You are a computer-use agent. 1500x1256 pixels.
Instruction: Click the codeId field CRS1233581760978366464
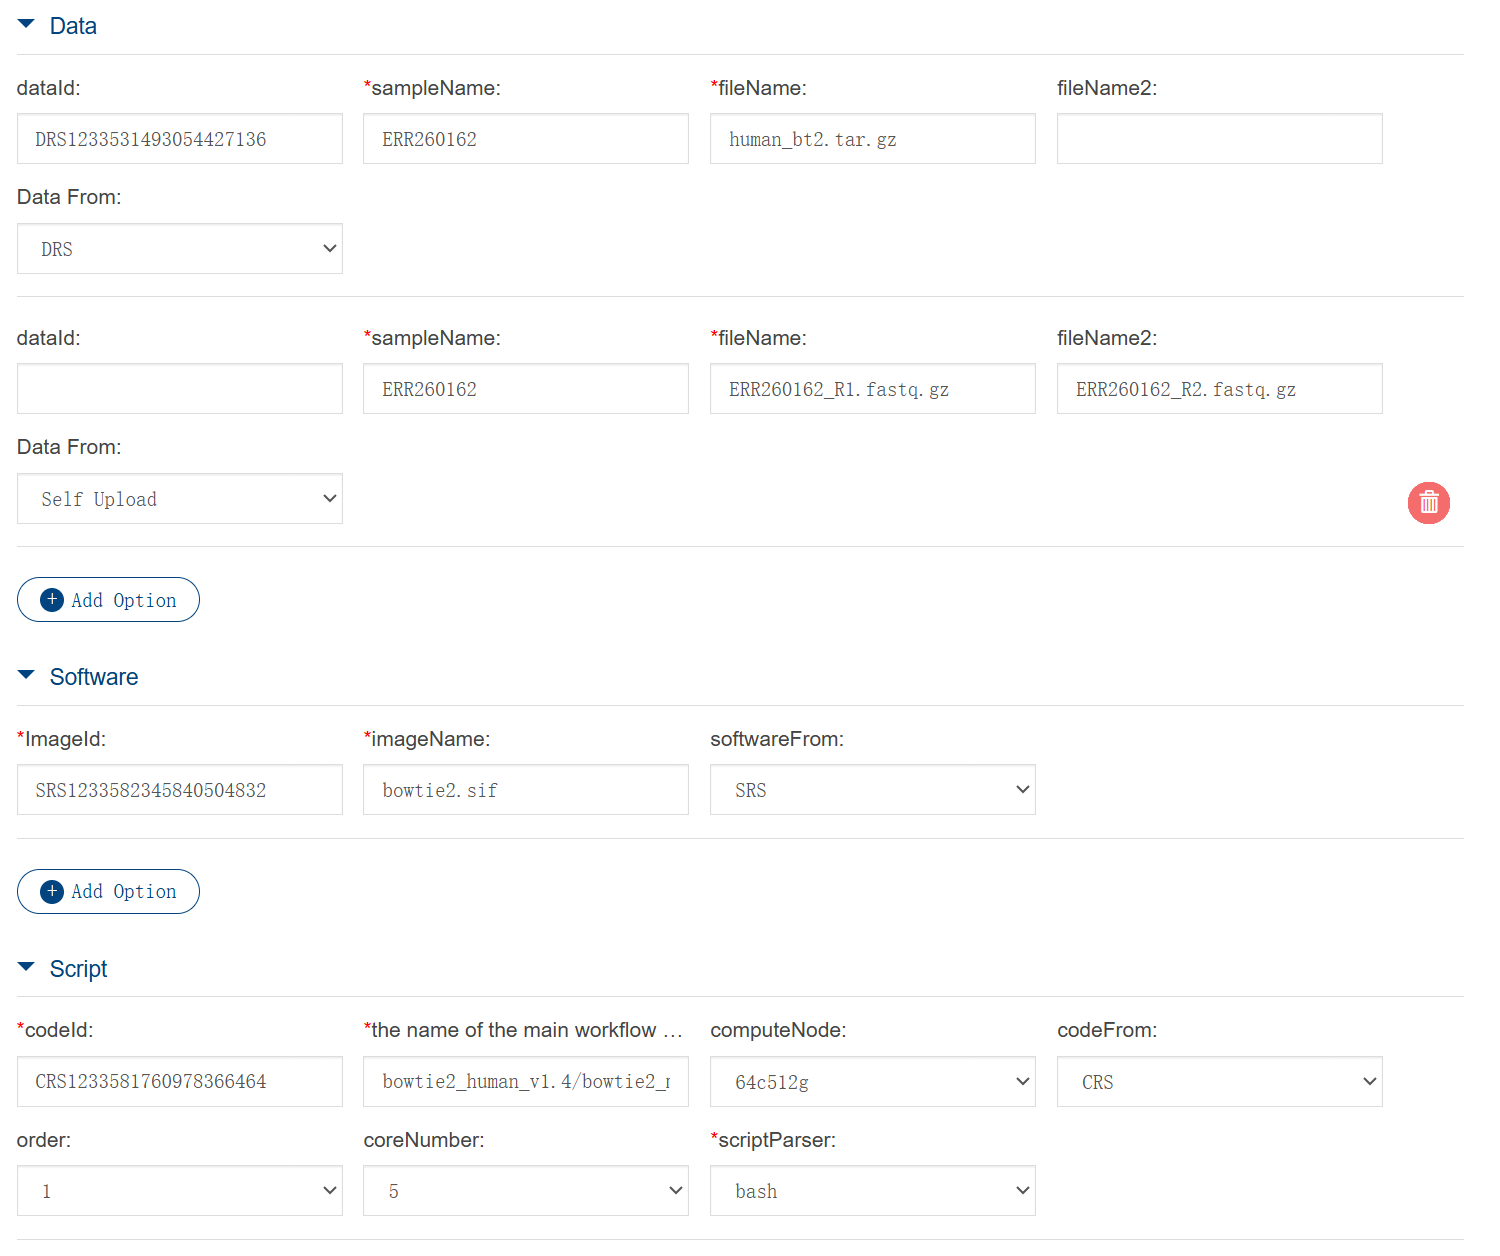tap(180, 1082)
